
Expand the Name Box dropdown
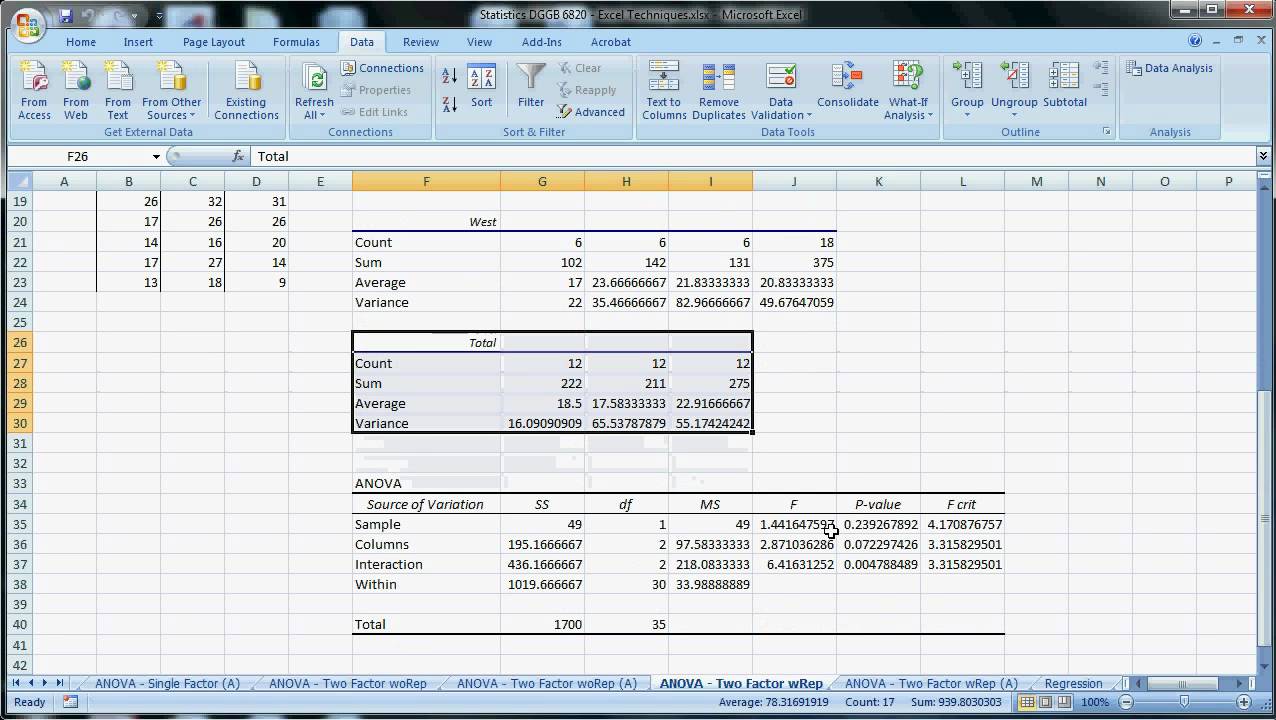(156, 157)
